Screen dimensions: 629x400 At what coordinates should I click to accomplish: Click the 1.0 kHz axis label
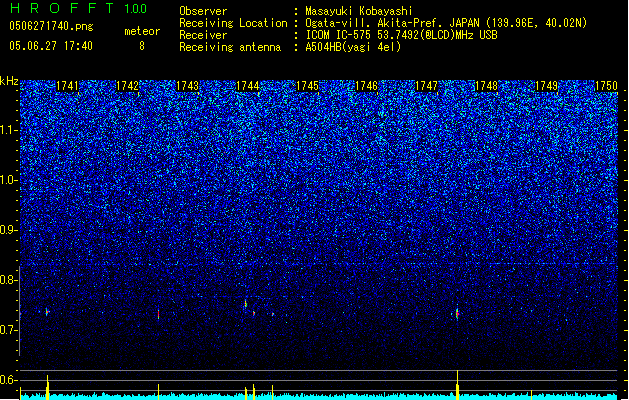(9, 180)
